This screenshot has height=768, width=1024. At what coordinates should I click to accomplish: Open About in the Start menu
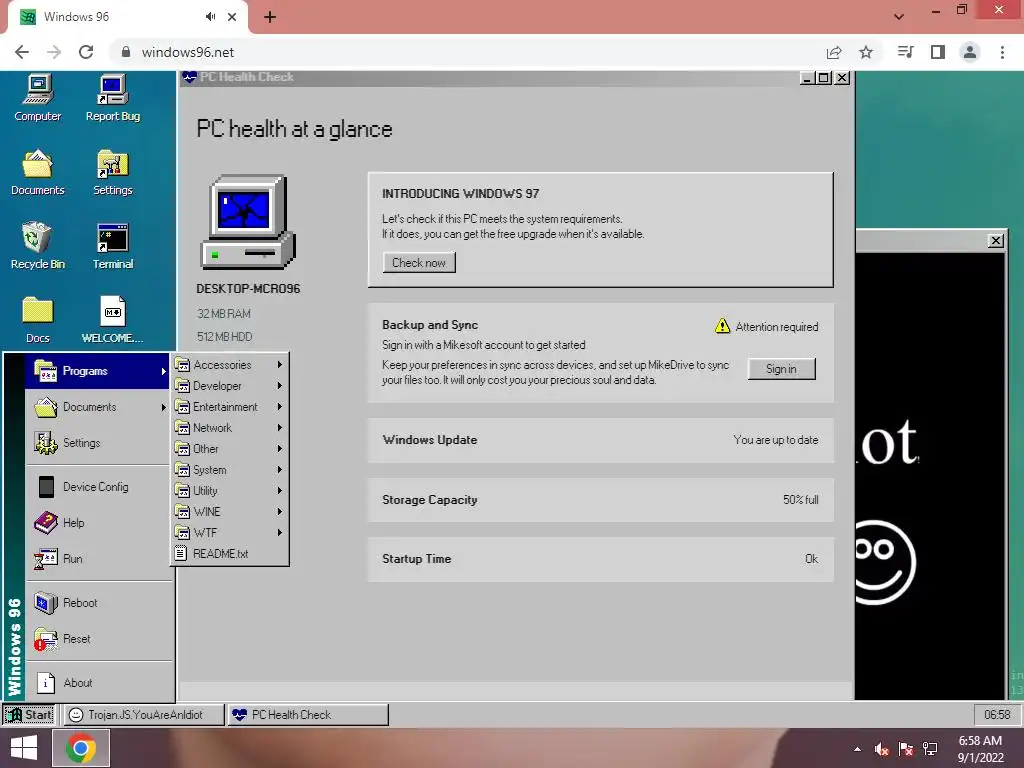(97, 682)
